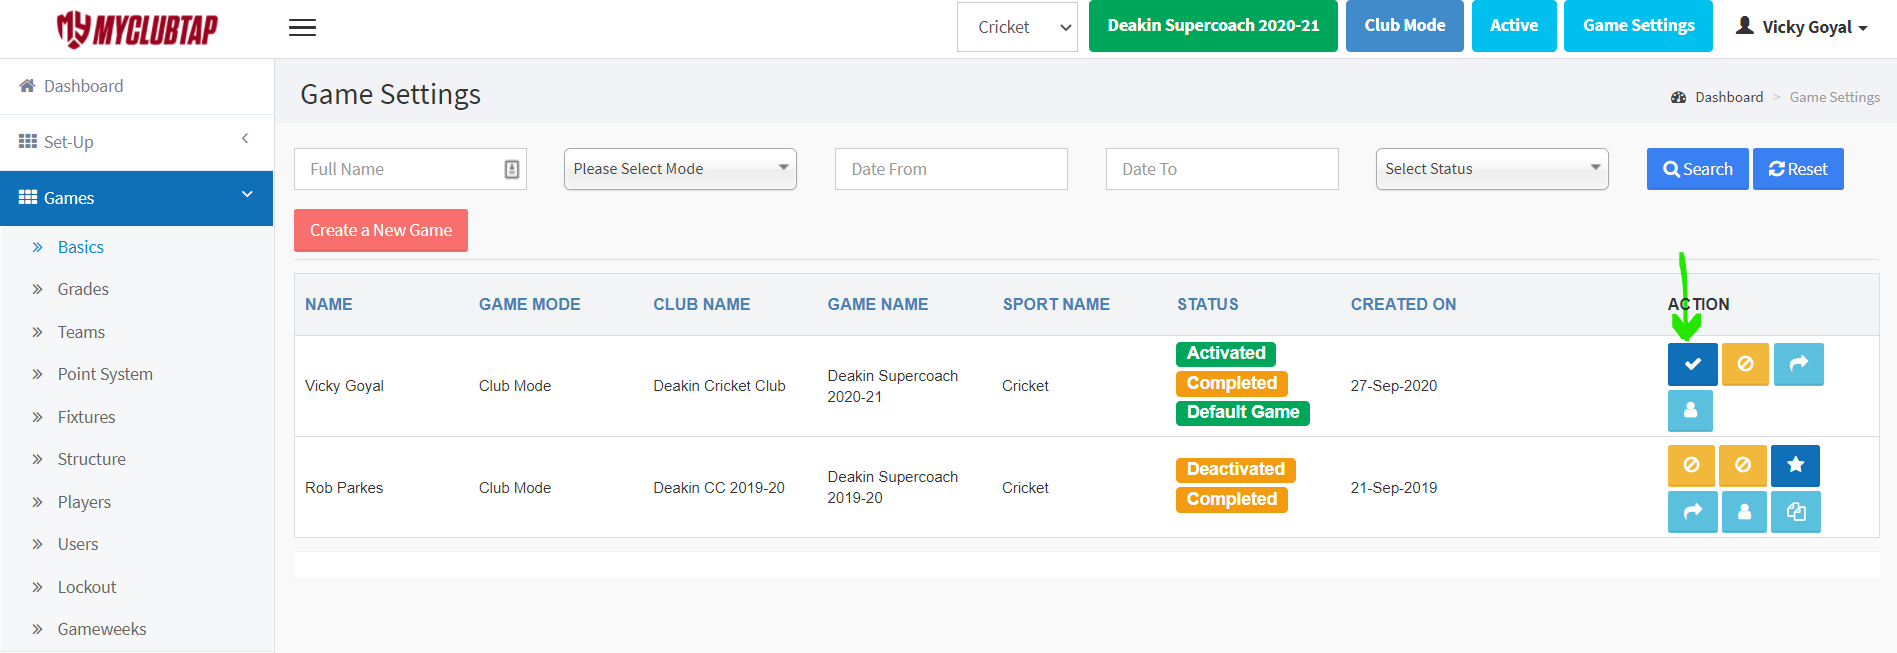Screen dimensions: 1897x653
Task: Focus the Date From field
Action: [951, 169]
